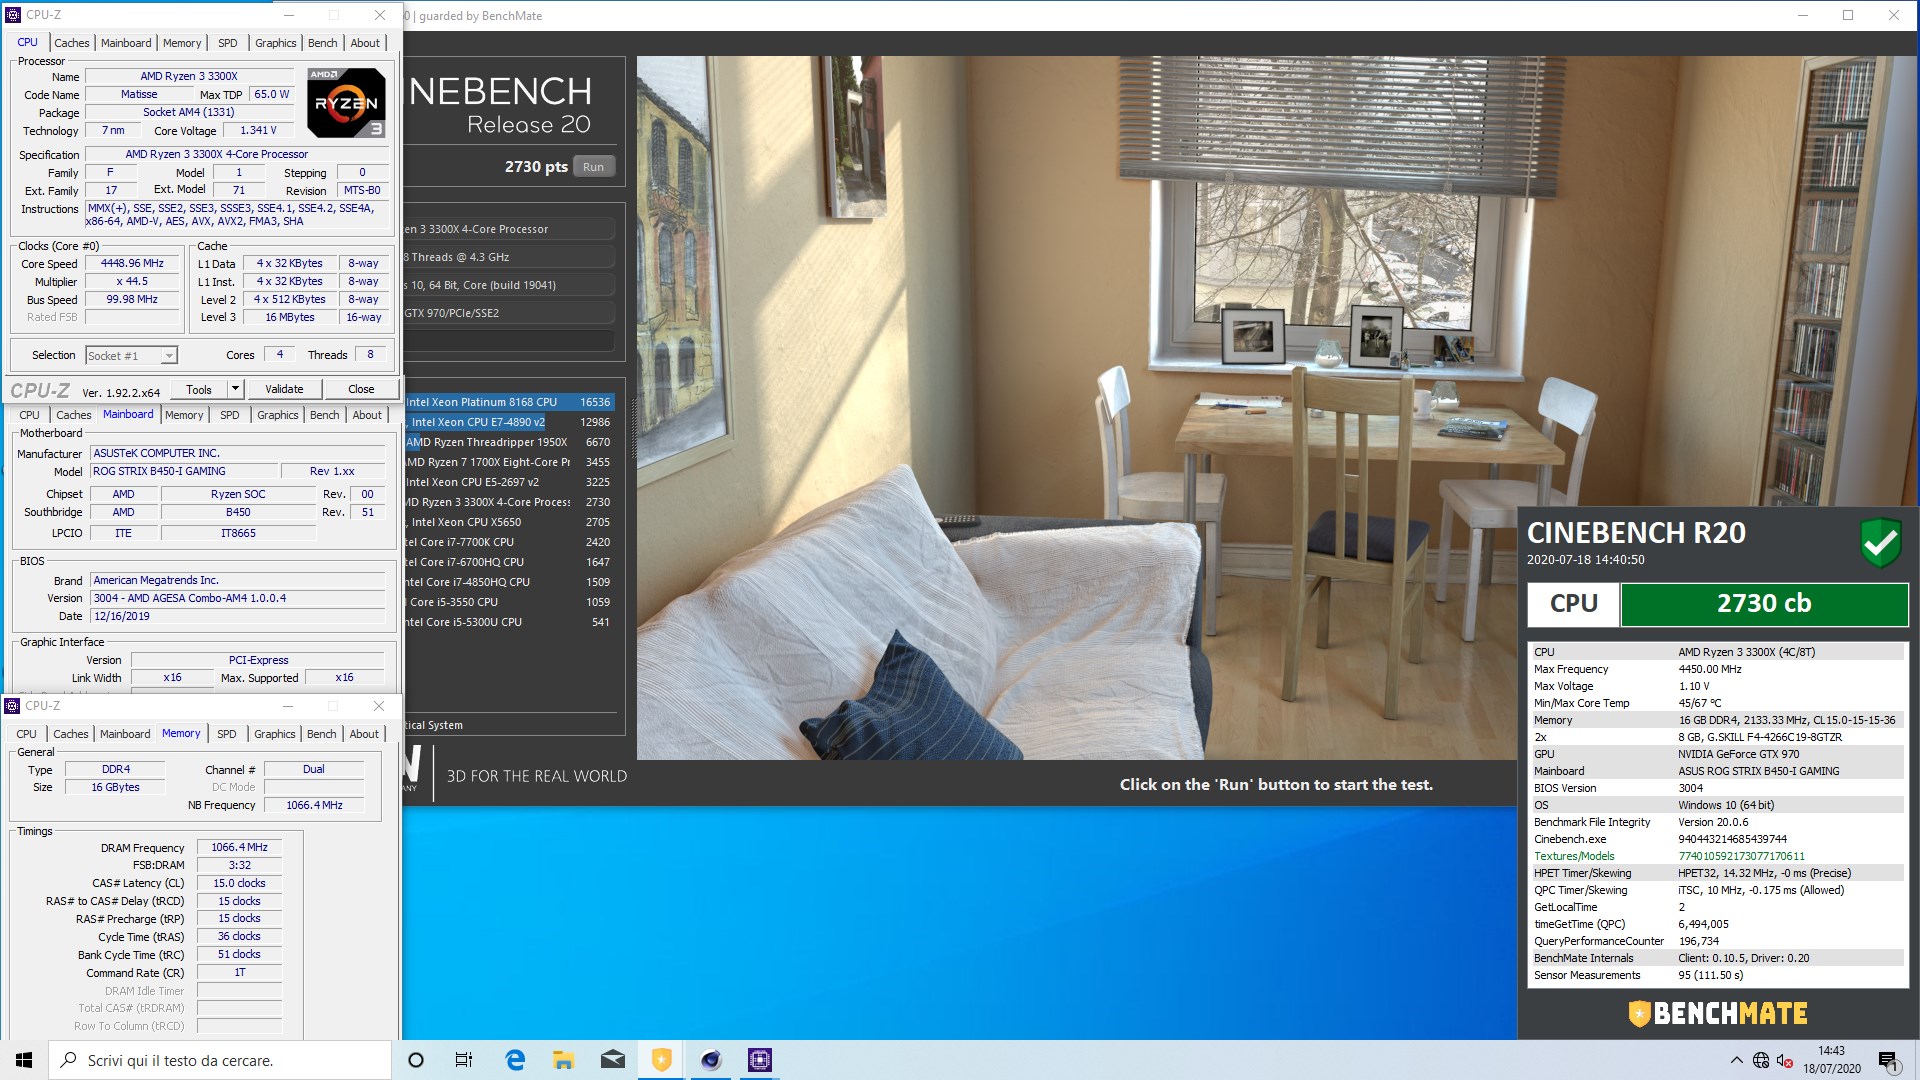This screenshot has width=1920, height=1080.
Task: Open Caches tab in top CPU-Z window
Action: 72,43
